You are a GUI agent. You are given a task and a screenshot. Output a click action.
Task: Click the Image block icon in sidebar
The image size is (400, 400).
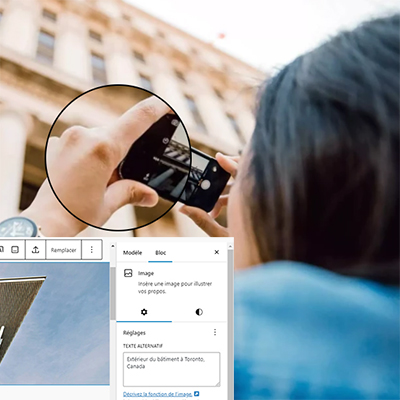128,273
